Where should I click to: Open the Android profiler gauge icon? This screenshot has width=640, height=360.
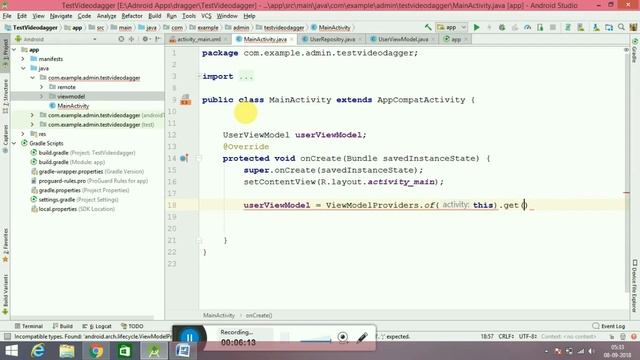point(527,27)
